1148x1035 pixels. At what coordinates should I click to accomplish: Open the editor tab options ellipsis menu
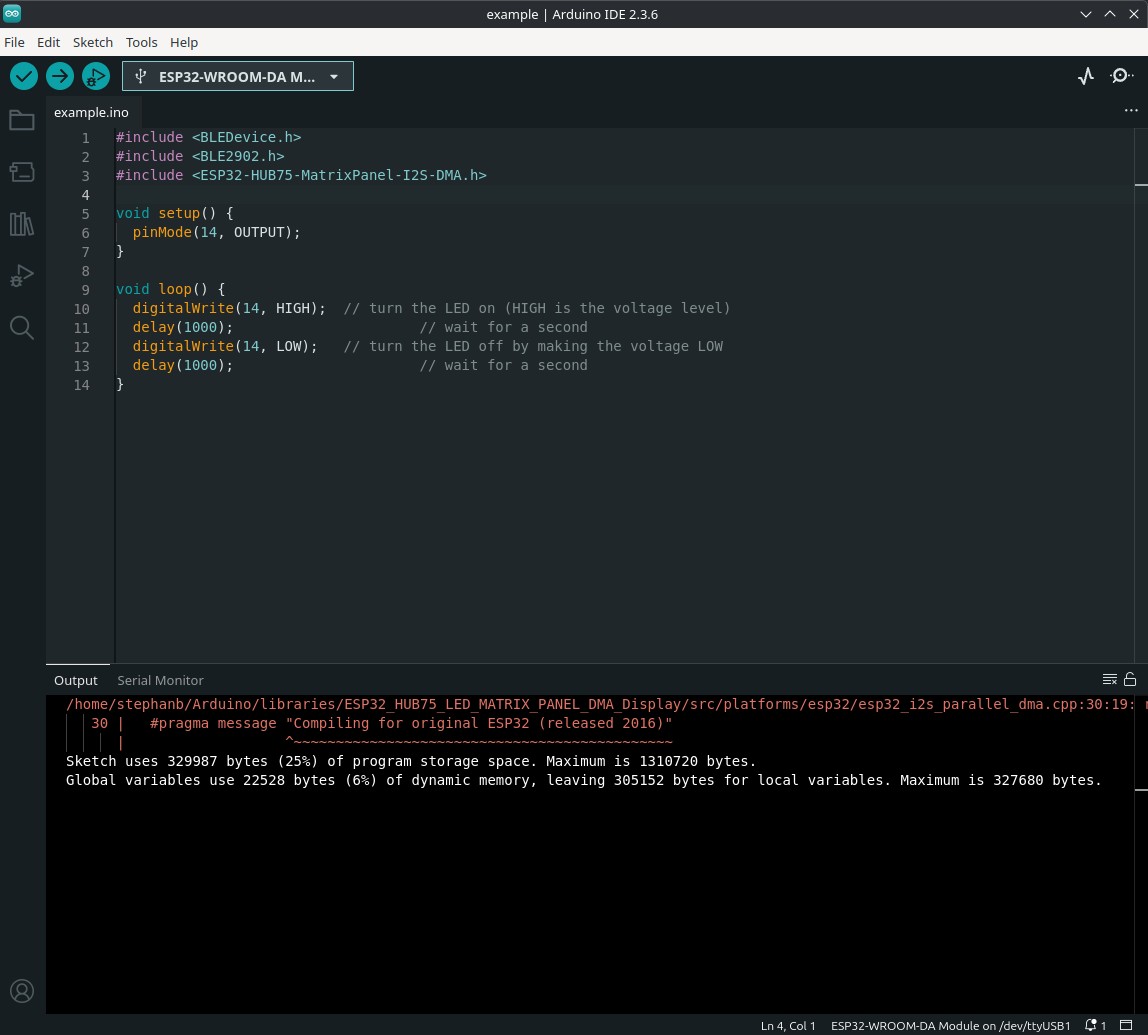coord(1131,110)
